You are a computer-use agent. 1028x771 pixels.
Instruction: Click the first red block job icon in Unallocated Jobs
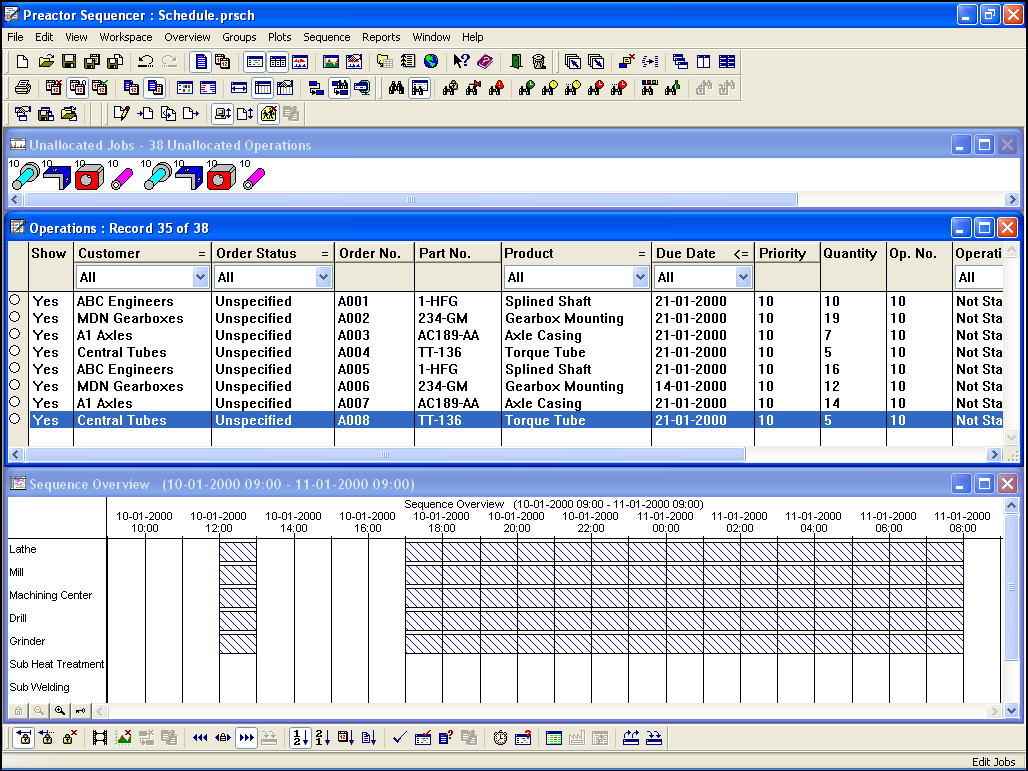coord(89,177)
